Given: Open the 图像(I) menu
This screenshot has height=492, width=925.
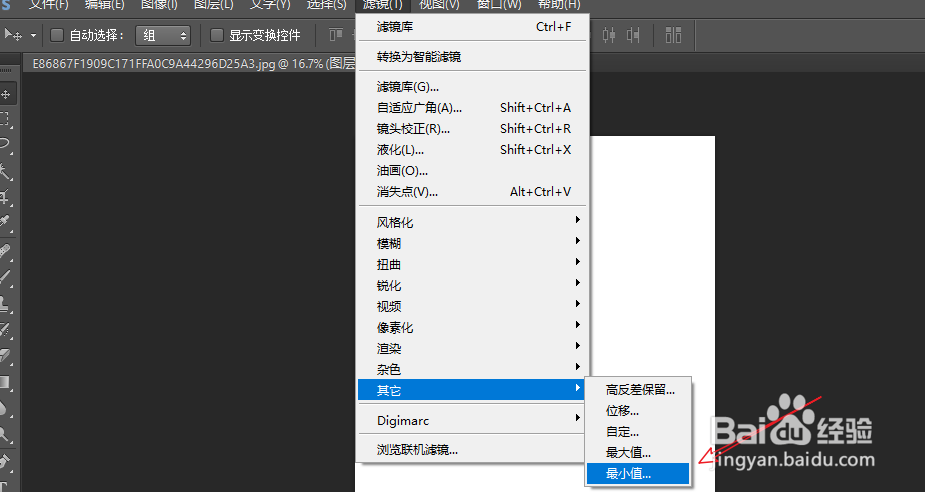Looking at the screenshot, I should (159, 5).
